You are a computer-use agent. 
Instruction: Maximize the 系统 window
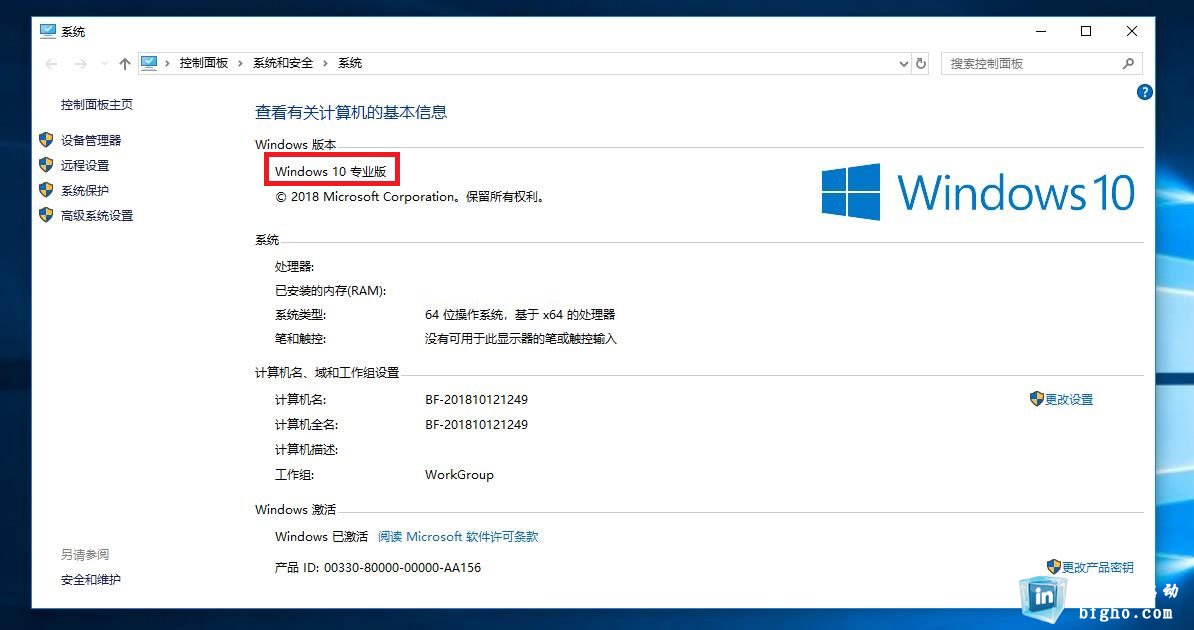pyautogui.click(x=1087, y=31)
